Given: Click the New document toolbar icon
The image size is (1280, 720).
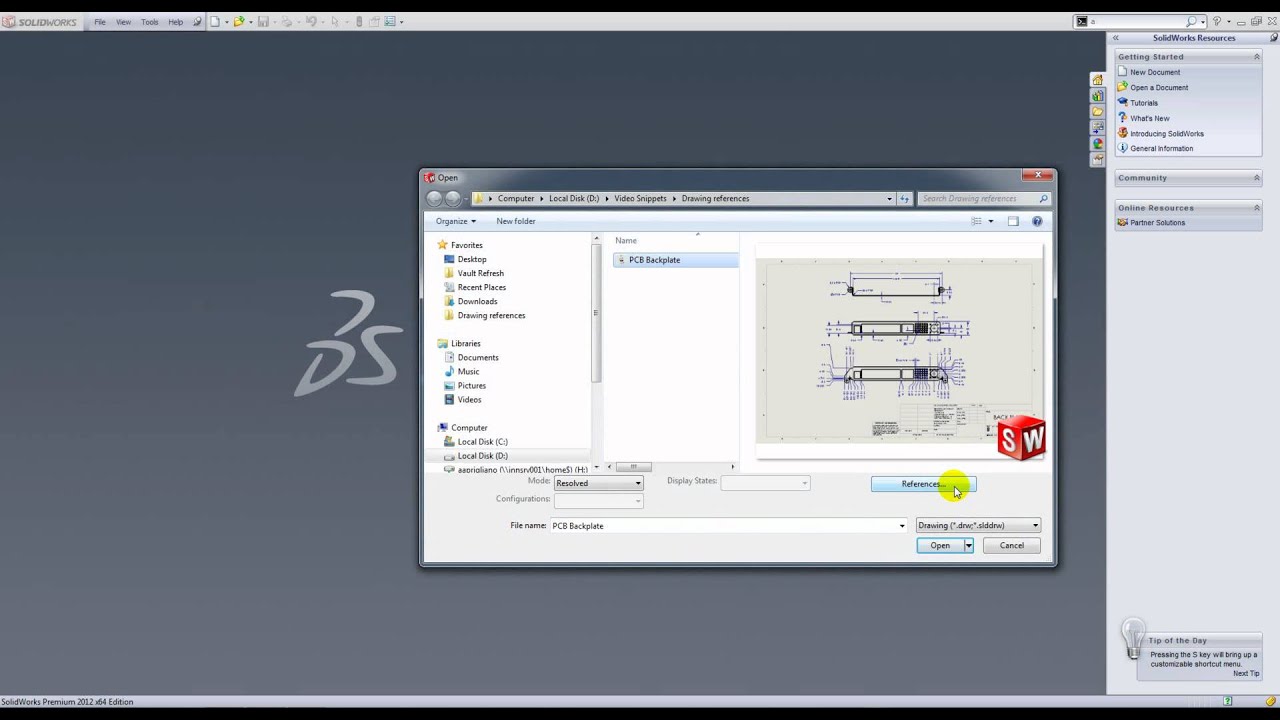Looking at the screenshot, I should pyautogui.click(x=215, y=21).
